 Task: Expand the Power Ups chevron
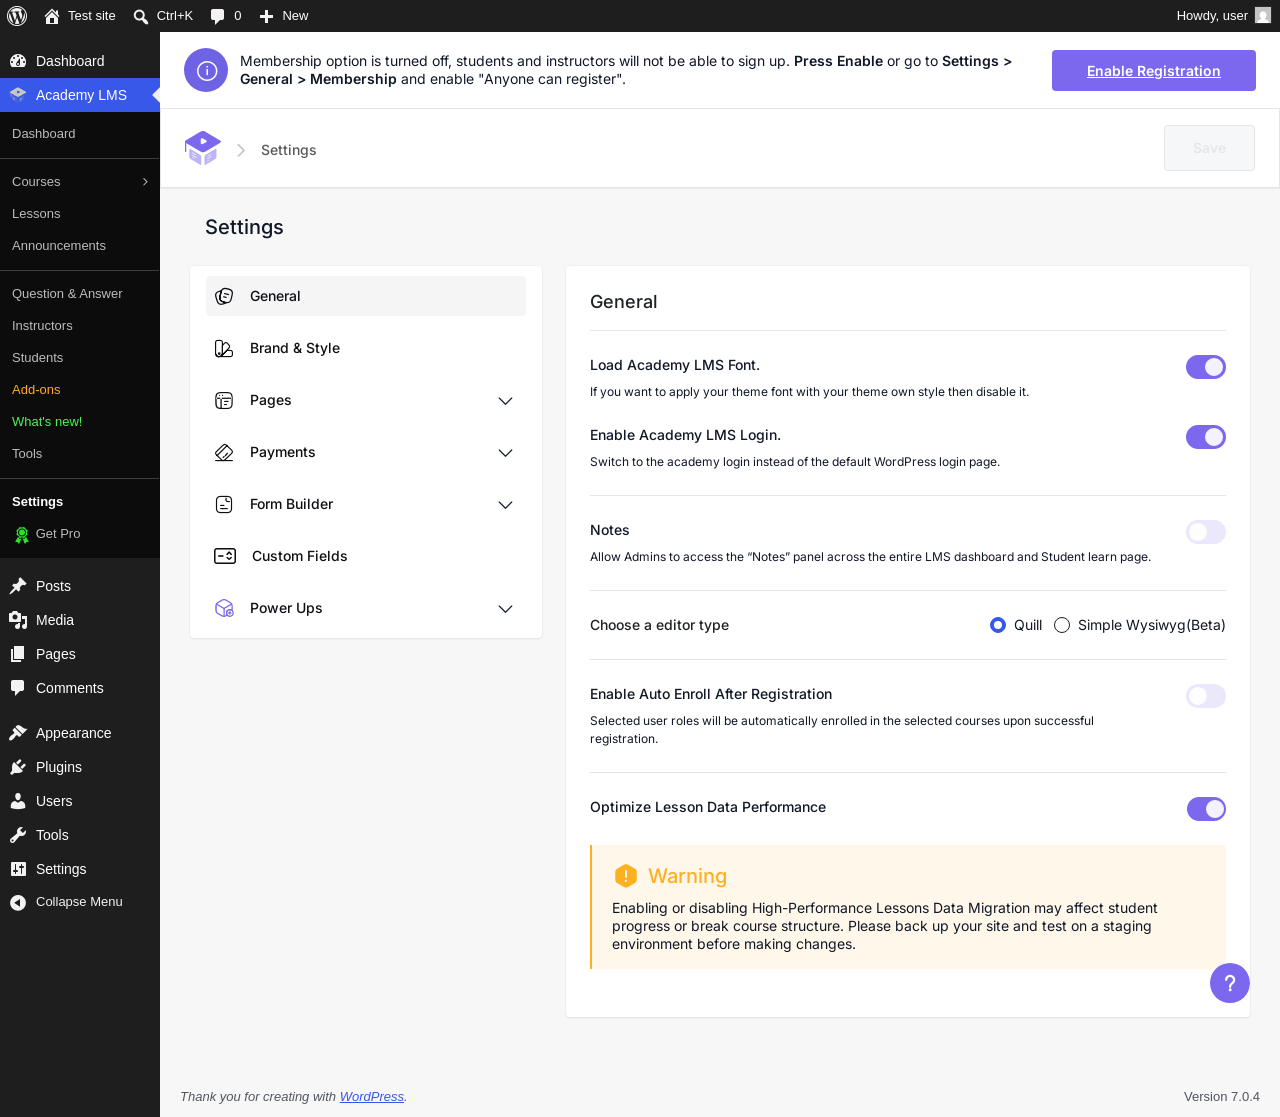(x=506, y=609)
